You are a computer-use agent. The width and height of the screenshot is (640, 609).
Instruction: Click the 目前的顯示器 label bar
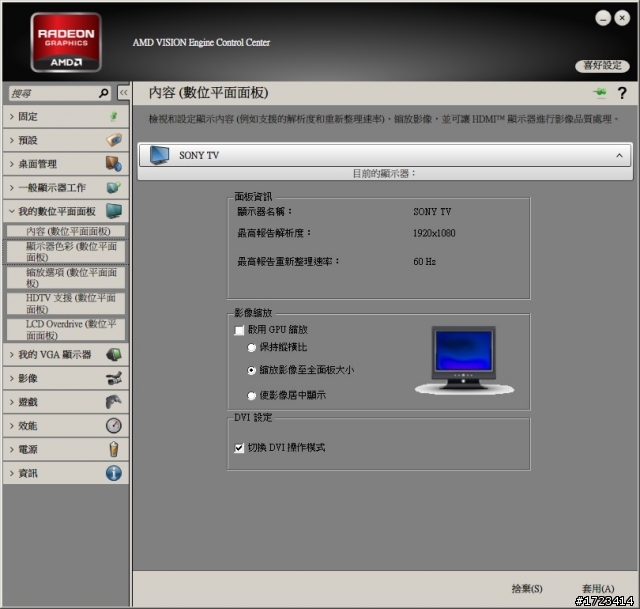pyautogui.click(x=384, y=173)
